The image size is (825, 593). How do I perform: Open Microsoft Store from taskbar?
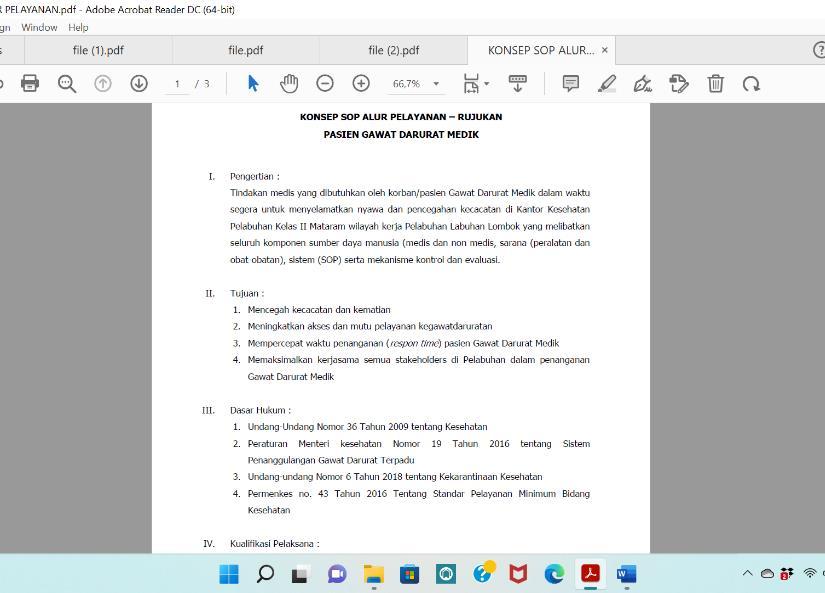click(409, 574)
